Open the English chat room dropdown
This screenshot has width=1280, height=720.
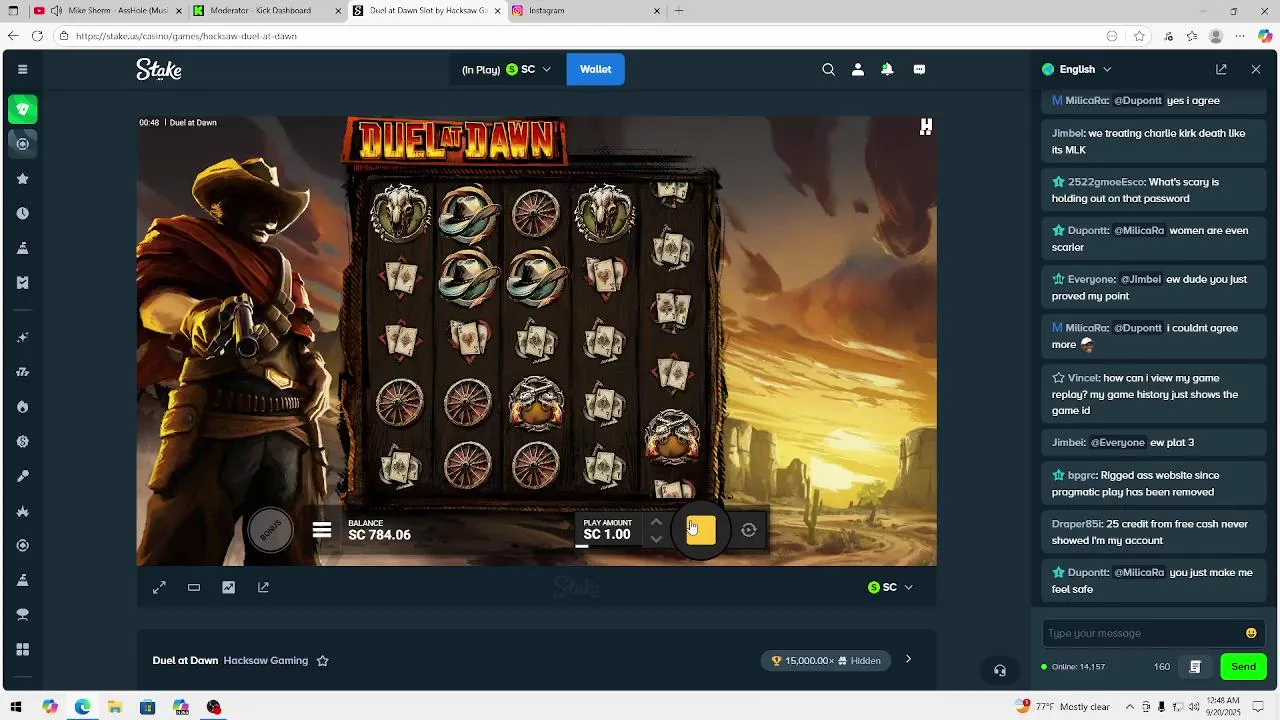[x=1077, y=69]
